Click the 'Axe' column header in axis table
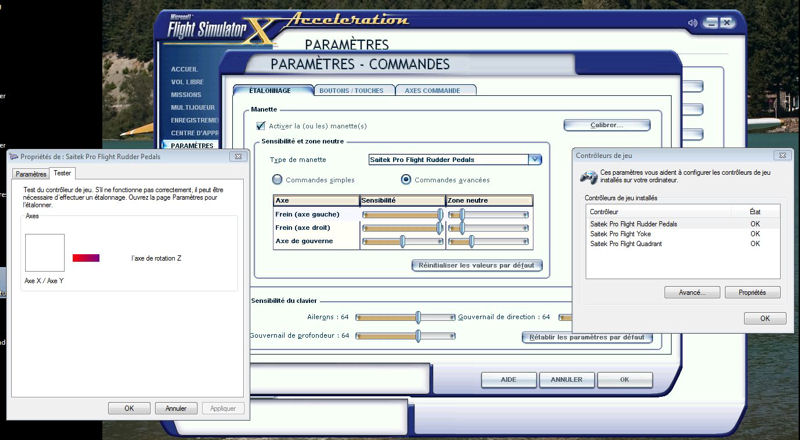 tap(316, 201)
